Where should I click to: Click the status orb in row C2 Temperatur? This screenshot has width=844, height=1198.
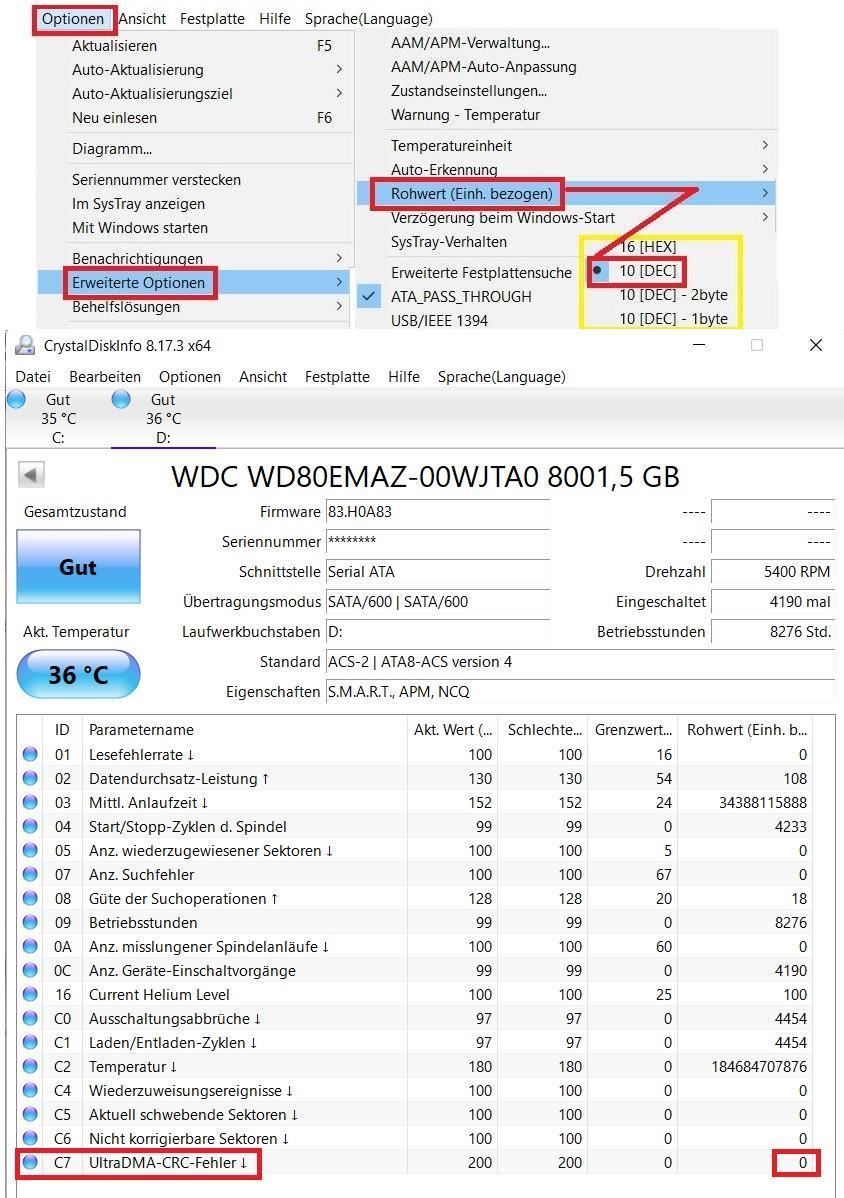(30, 1067)
